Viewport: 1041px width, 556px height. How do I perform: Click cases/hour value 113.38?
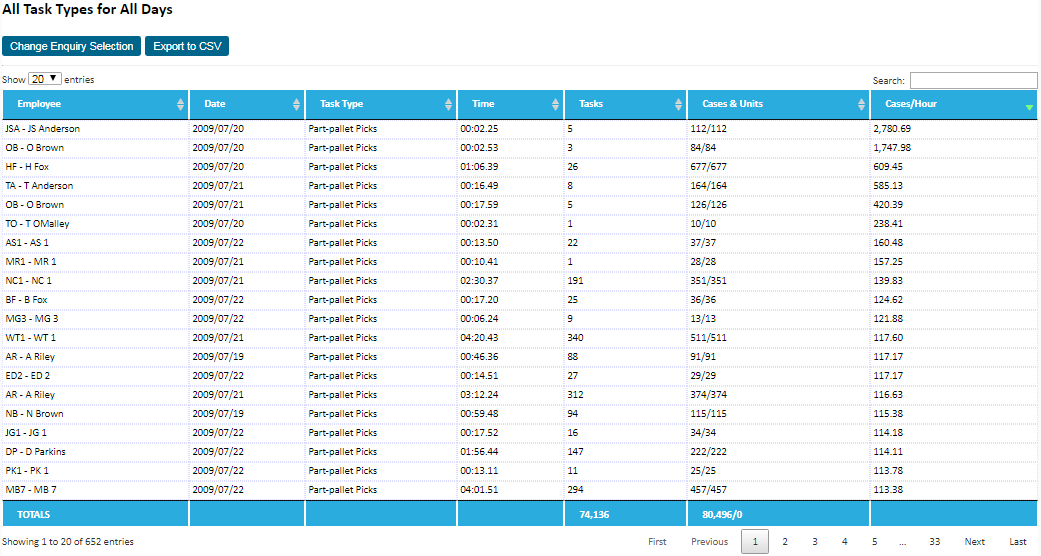tap(888, 490)
